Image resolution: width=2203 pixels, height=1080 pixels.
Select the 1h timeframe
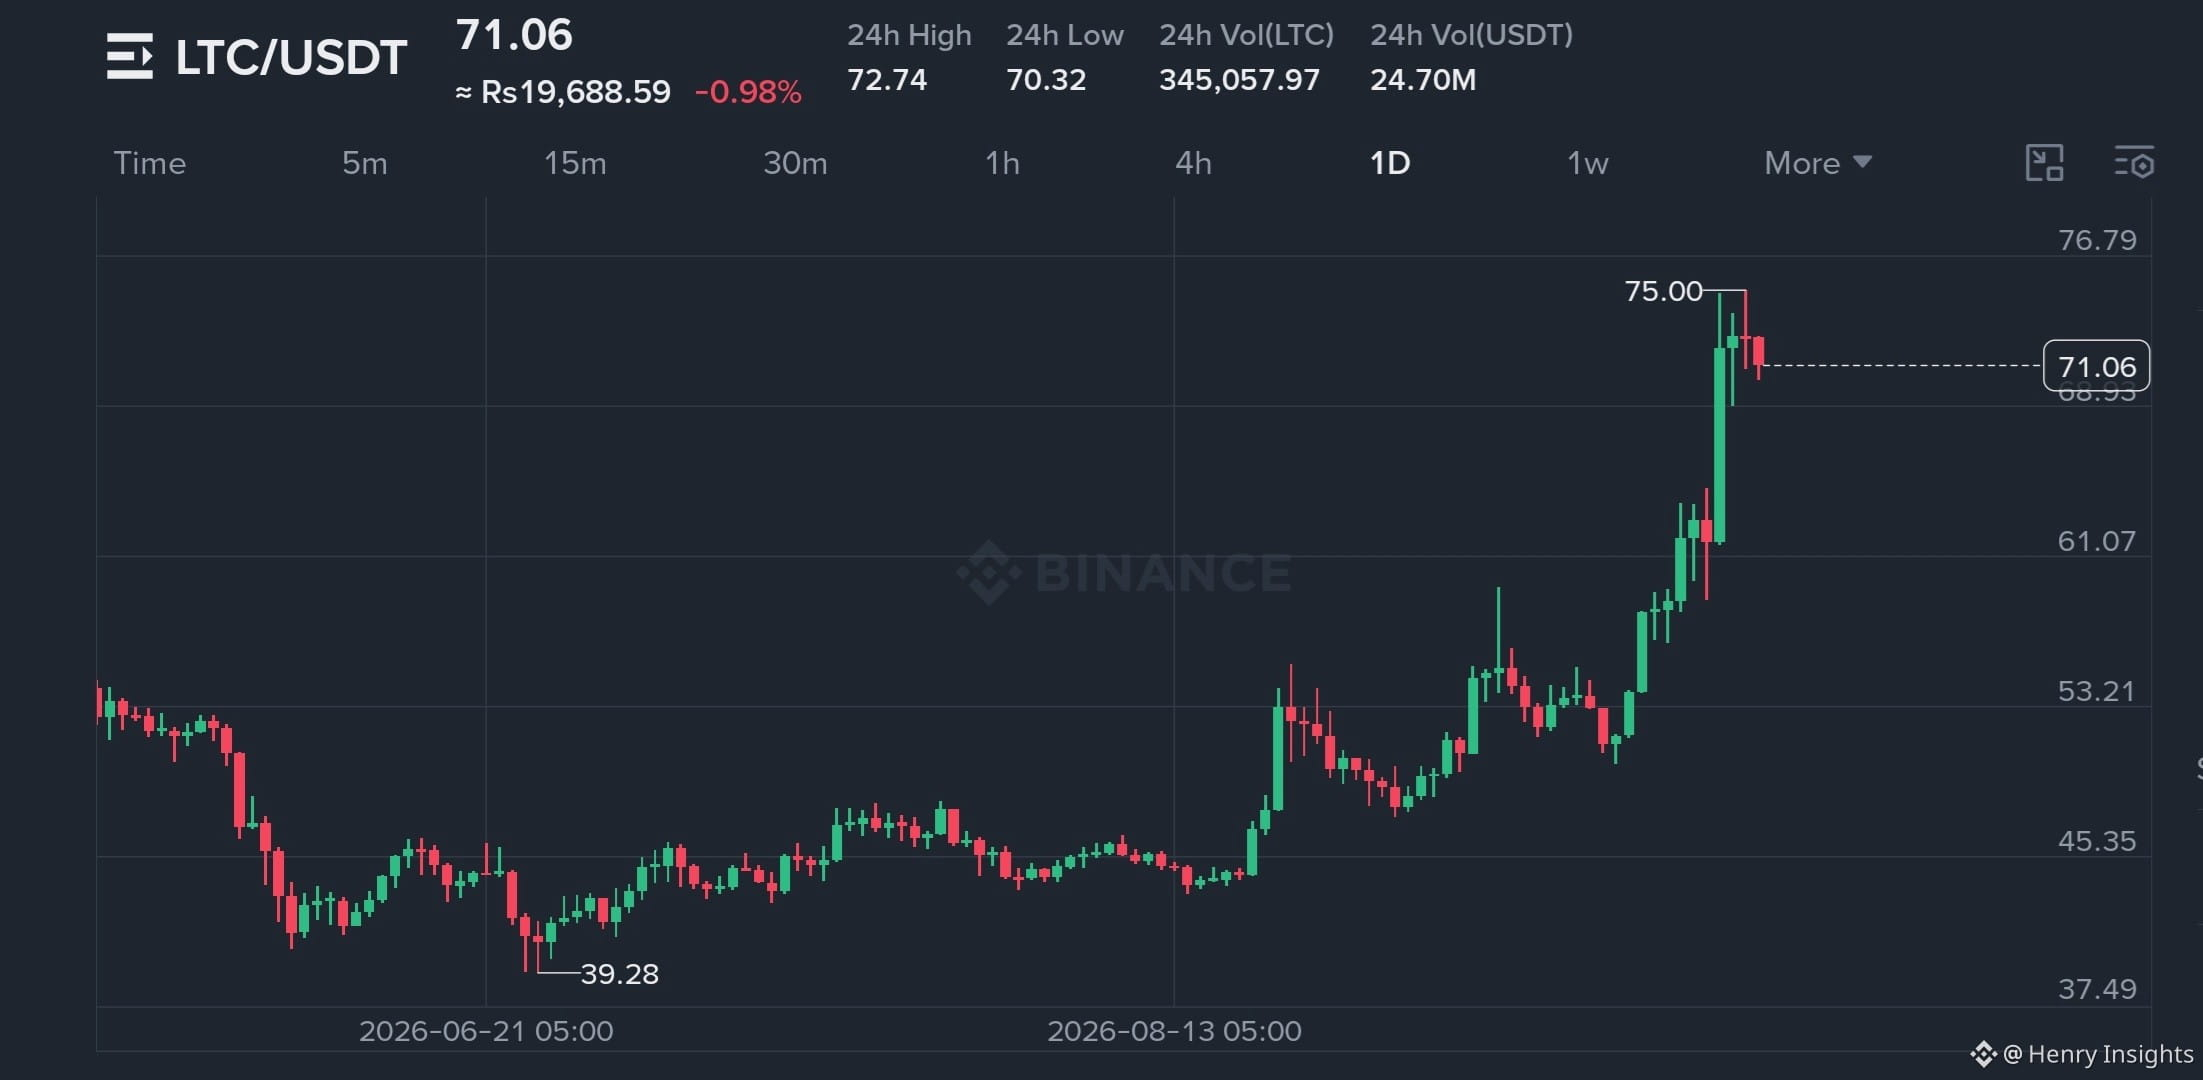click(1002, 163)
